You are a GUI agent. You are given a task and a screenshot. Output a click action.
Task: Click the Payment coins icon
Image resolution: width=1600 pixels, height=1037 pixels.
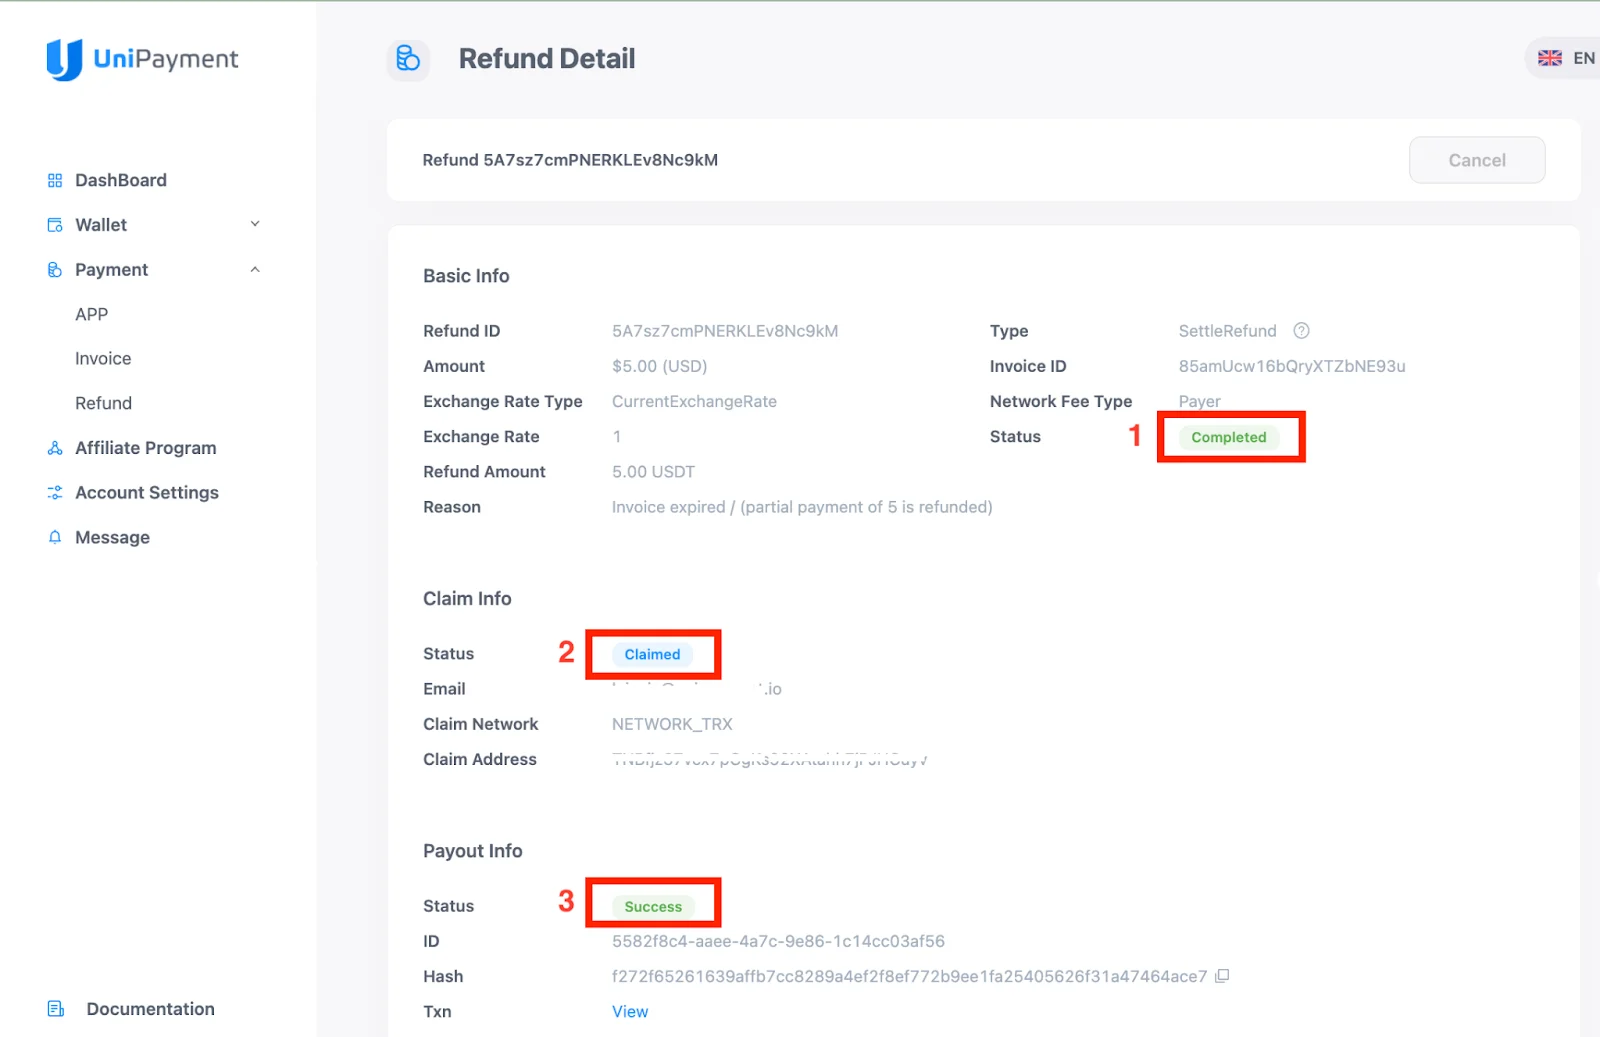coord(53,269)
